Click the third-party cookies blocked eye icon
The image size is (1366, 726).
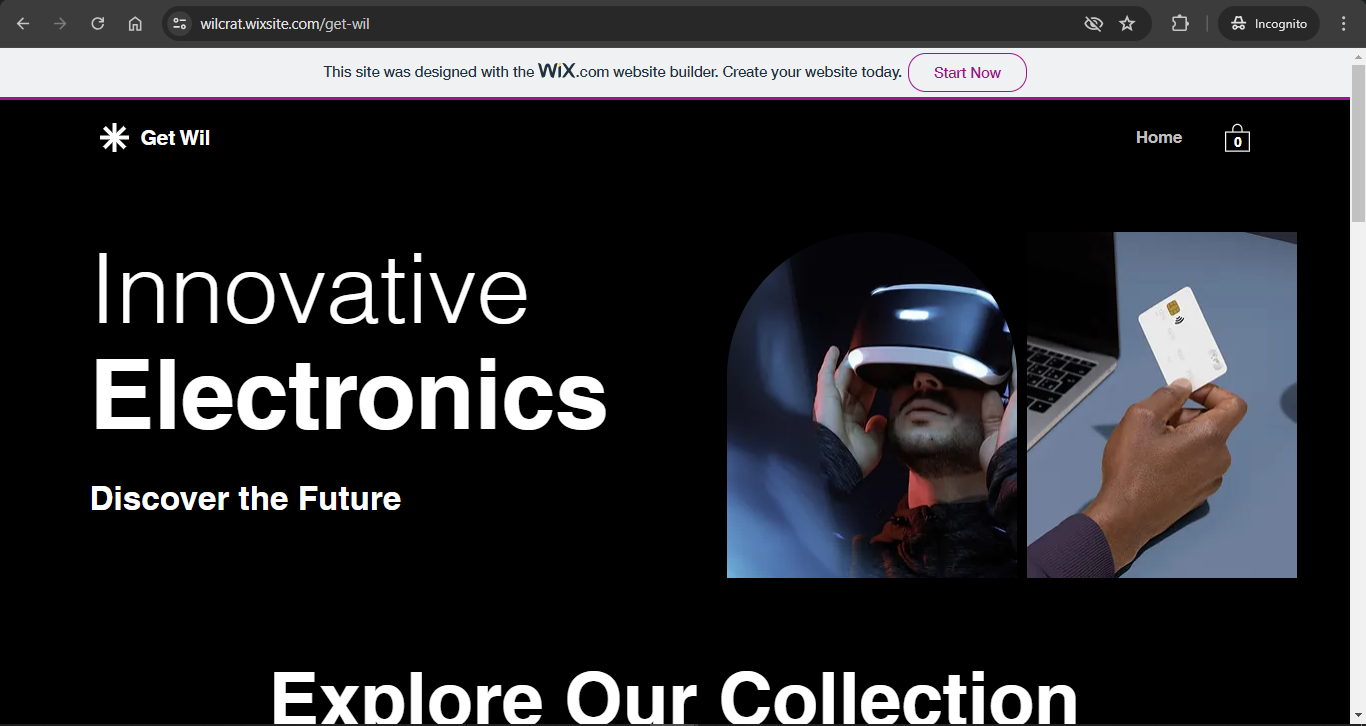pyautogui.click(x=1093, y=23)
